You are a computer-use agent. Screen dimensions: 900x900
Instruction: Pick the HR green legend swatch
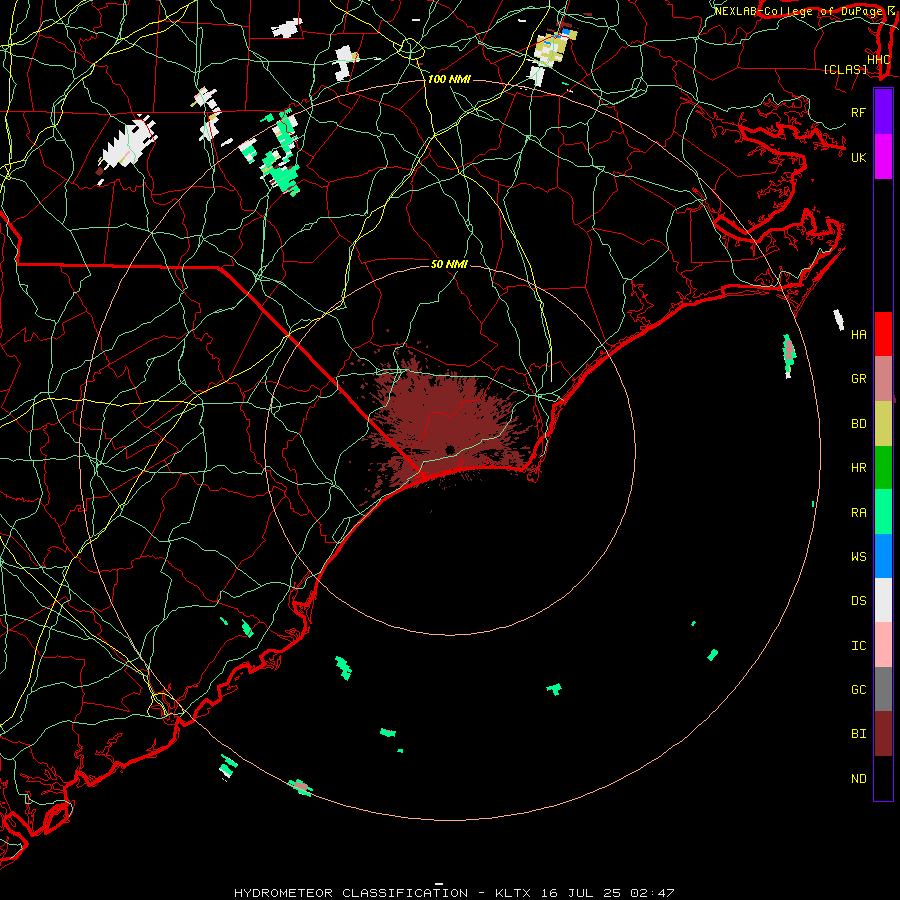[x=883, y=467]
